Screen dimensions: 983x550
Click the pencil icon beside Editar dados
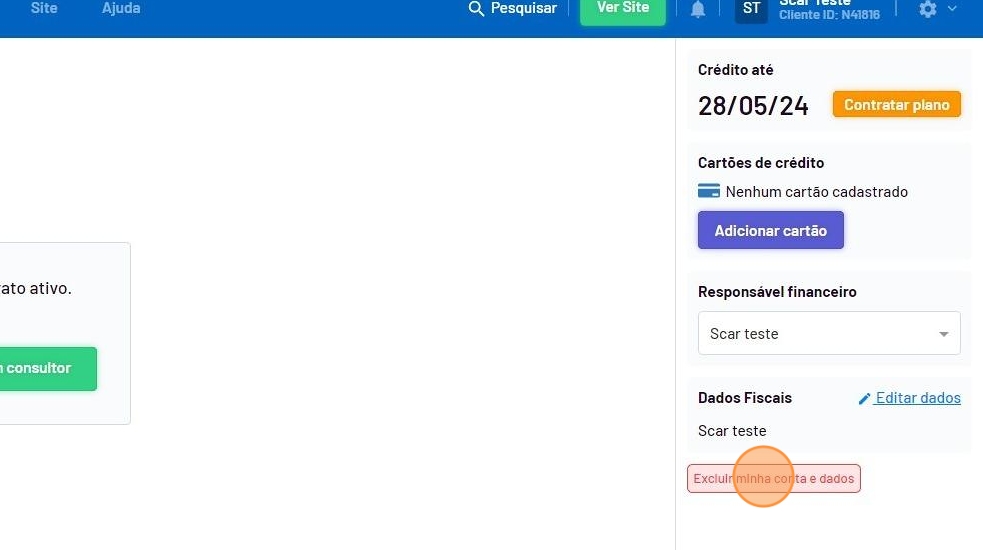click(x=865, y=398)
